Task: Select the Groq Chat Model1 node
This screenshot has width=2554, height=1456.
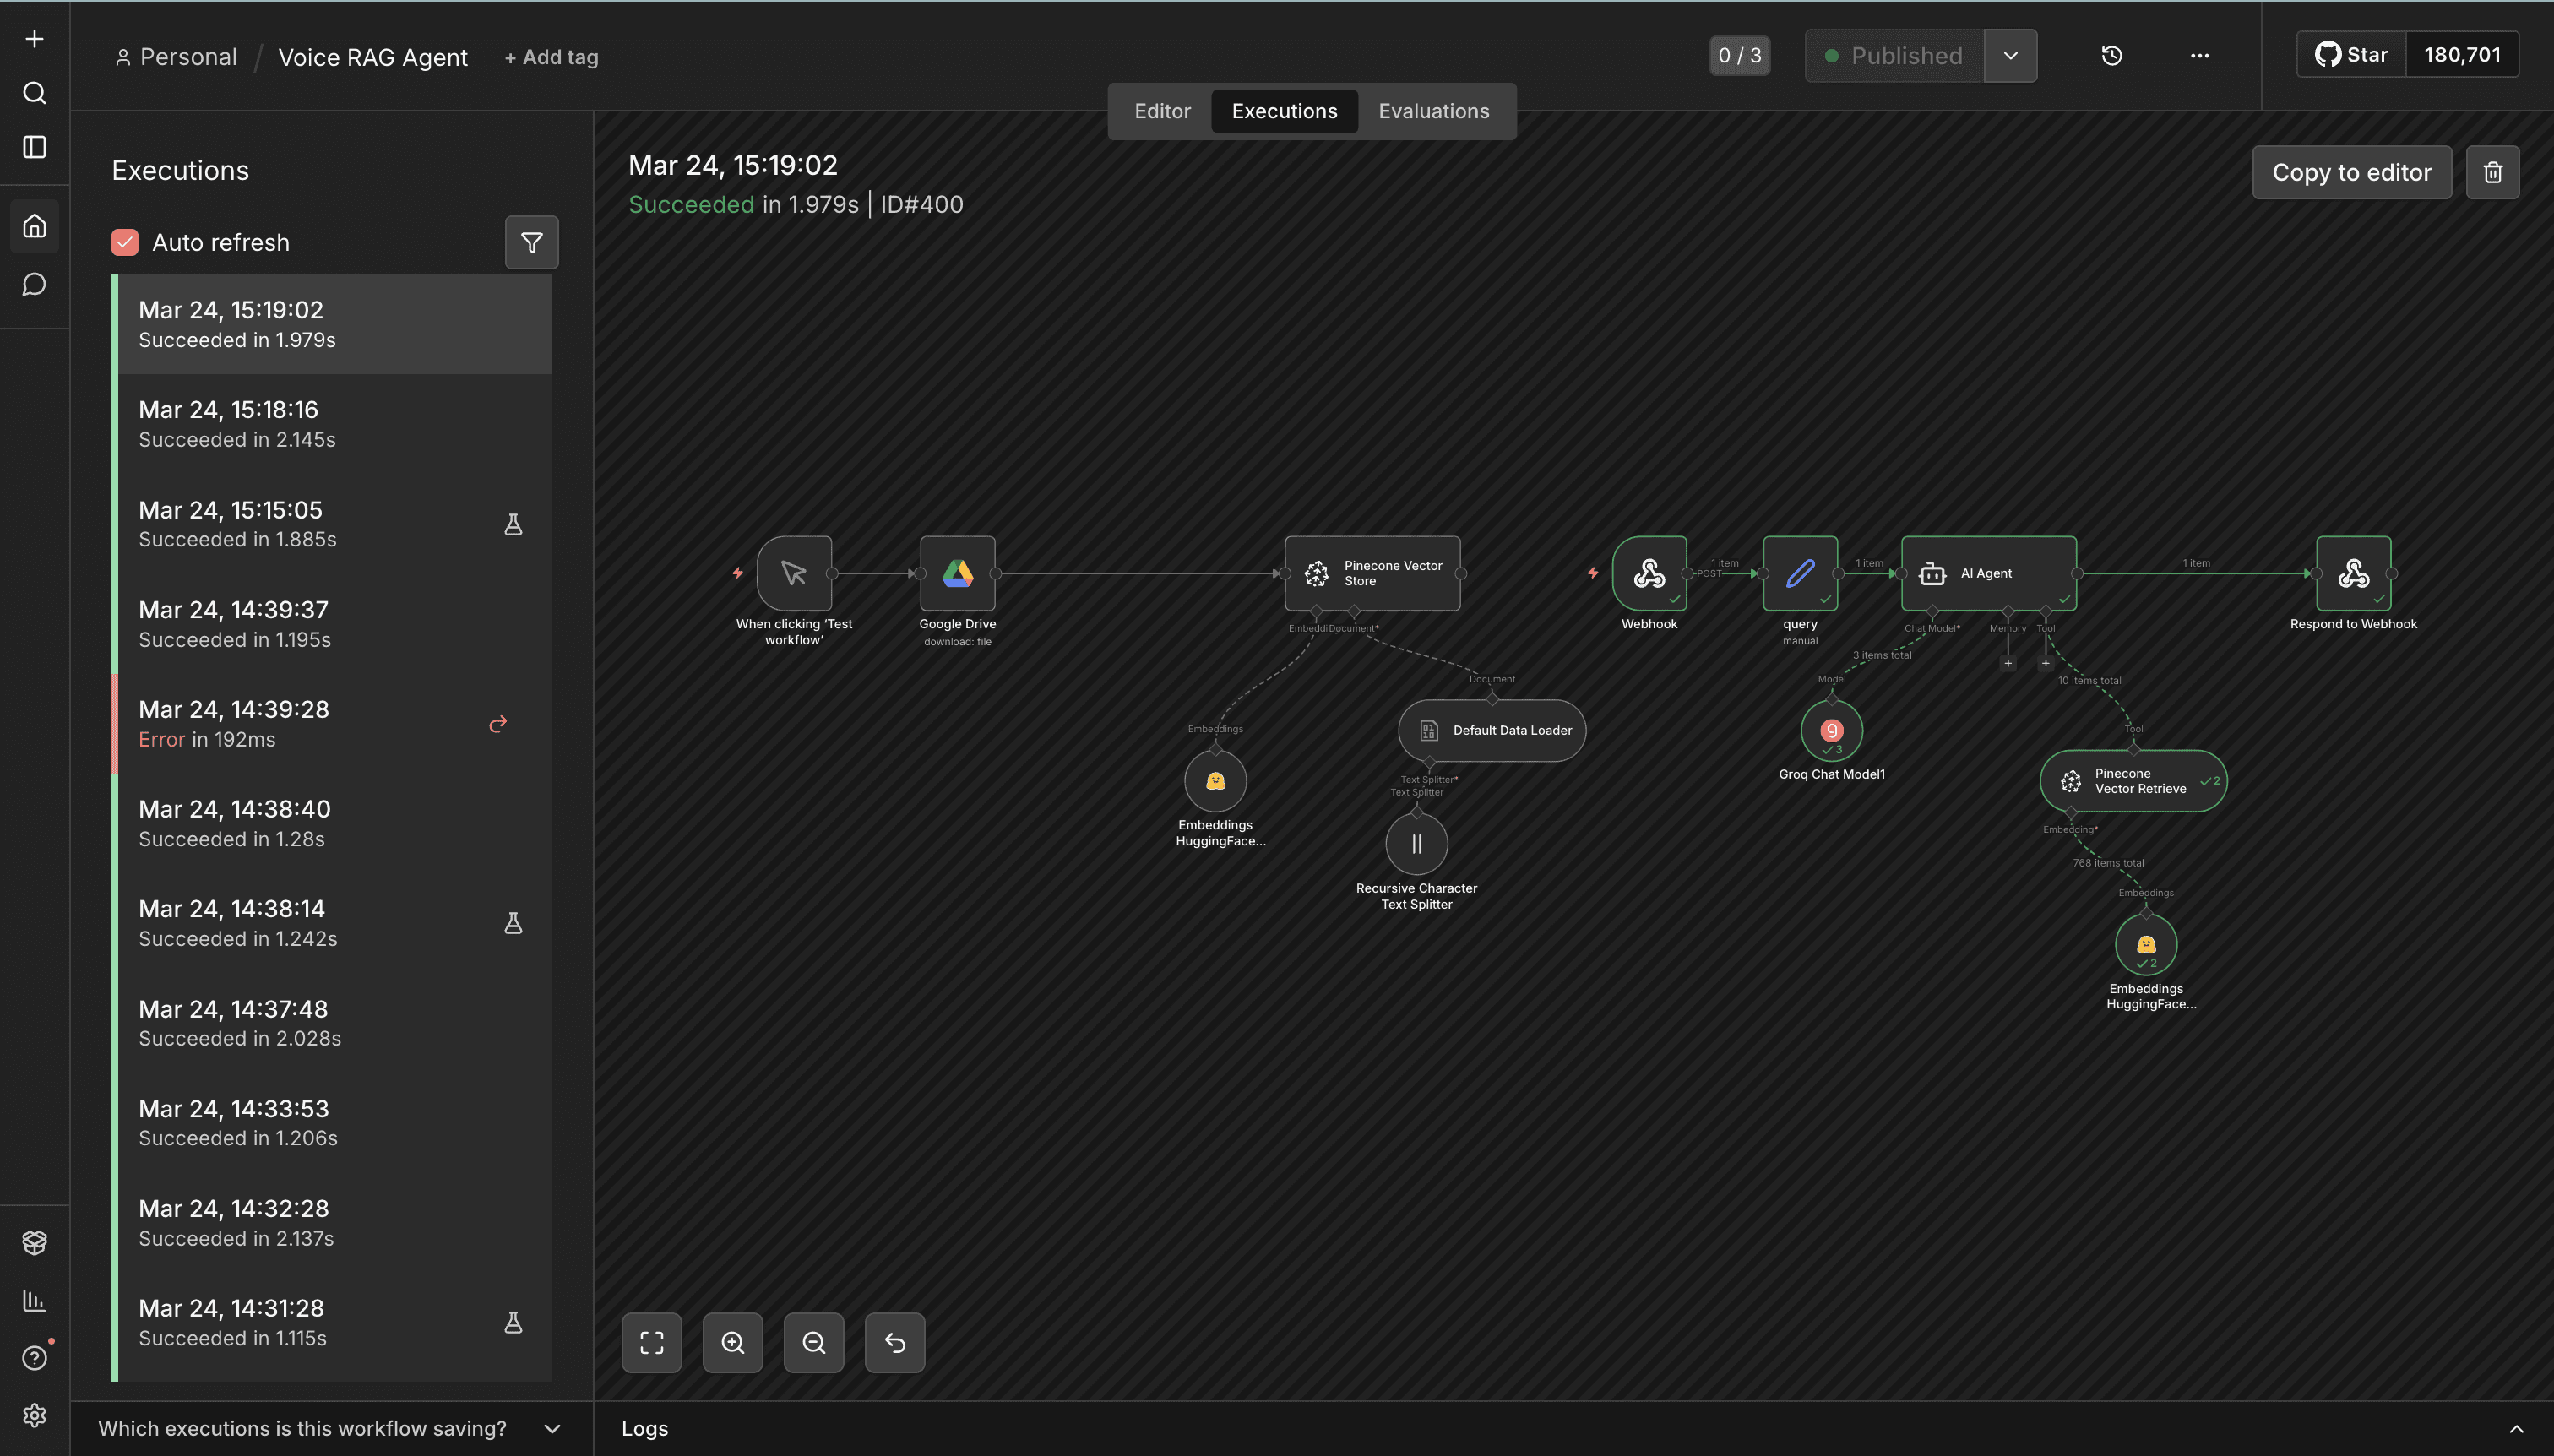Action: pos(1831,730)
